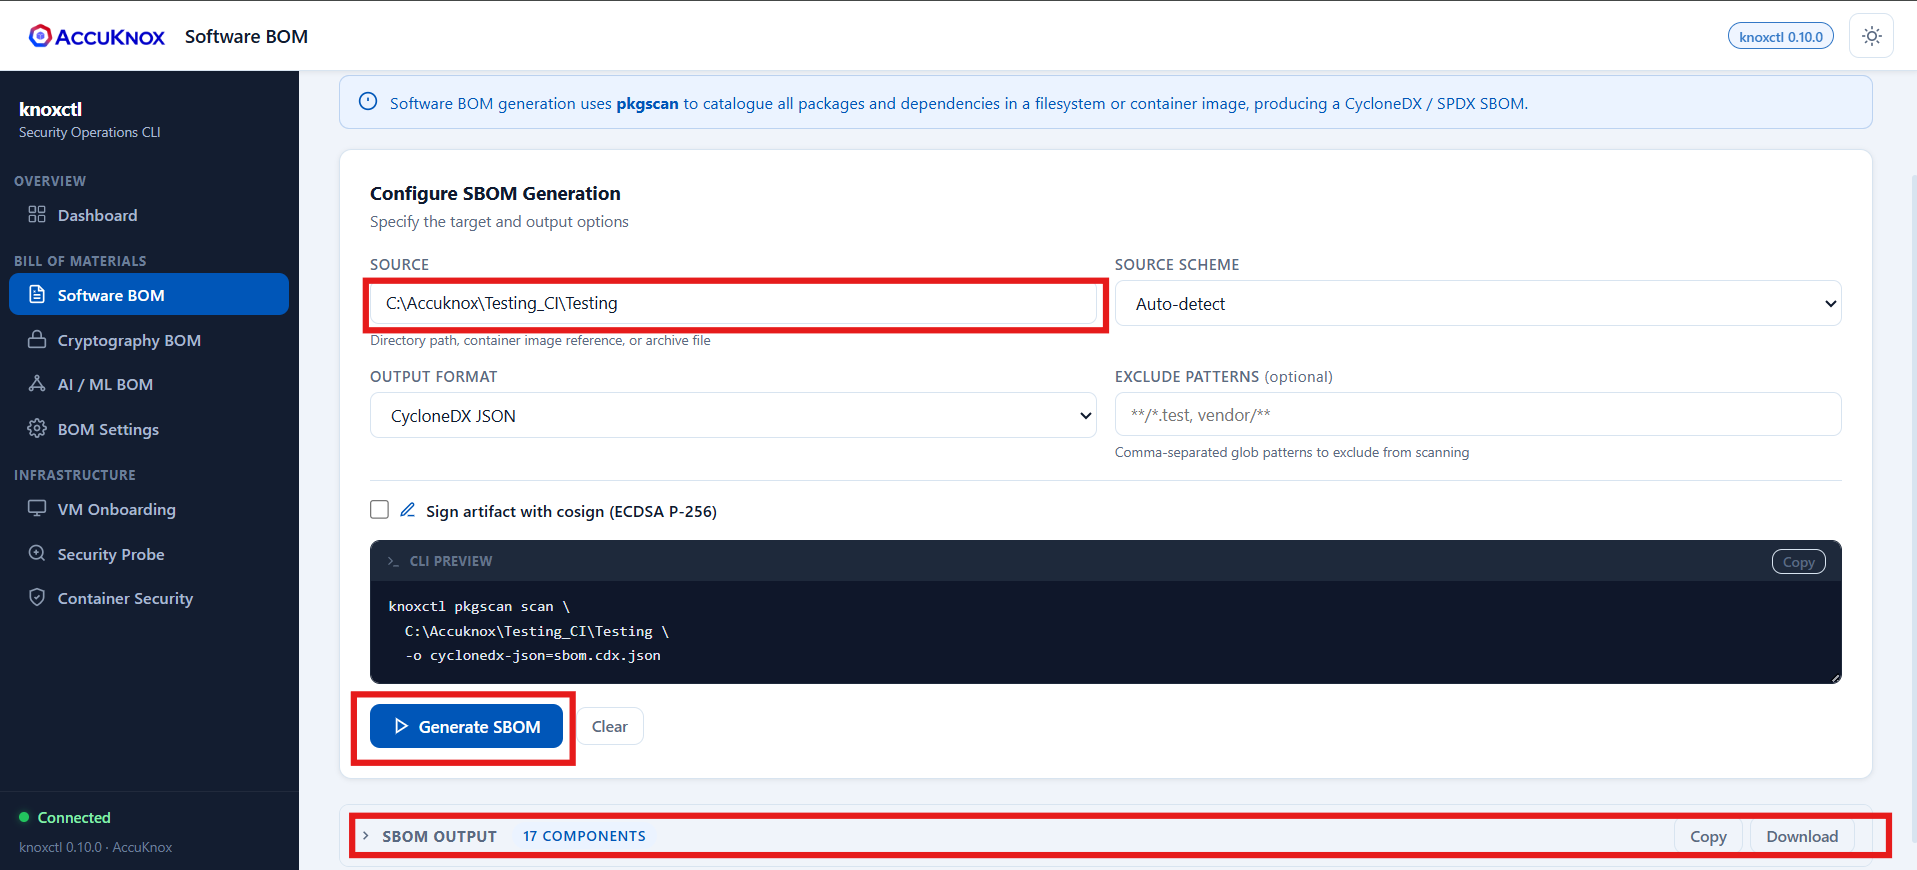The image size is (1917, 870).
Task: Copy the SBOM output
Action: tap(1708, 836)
